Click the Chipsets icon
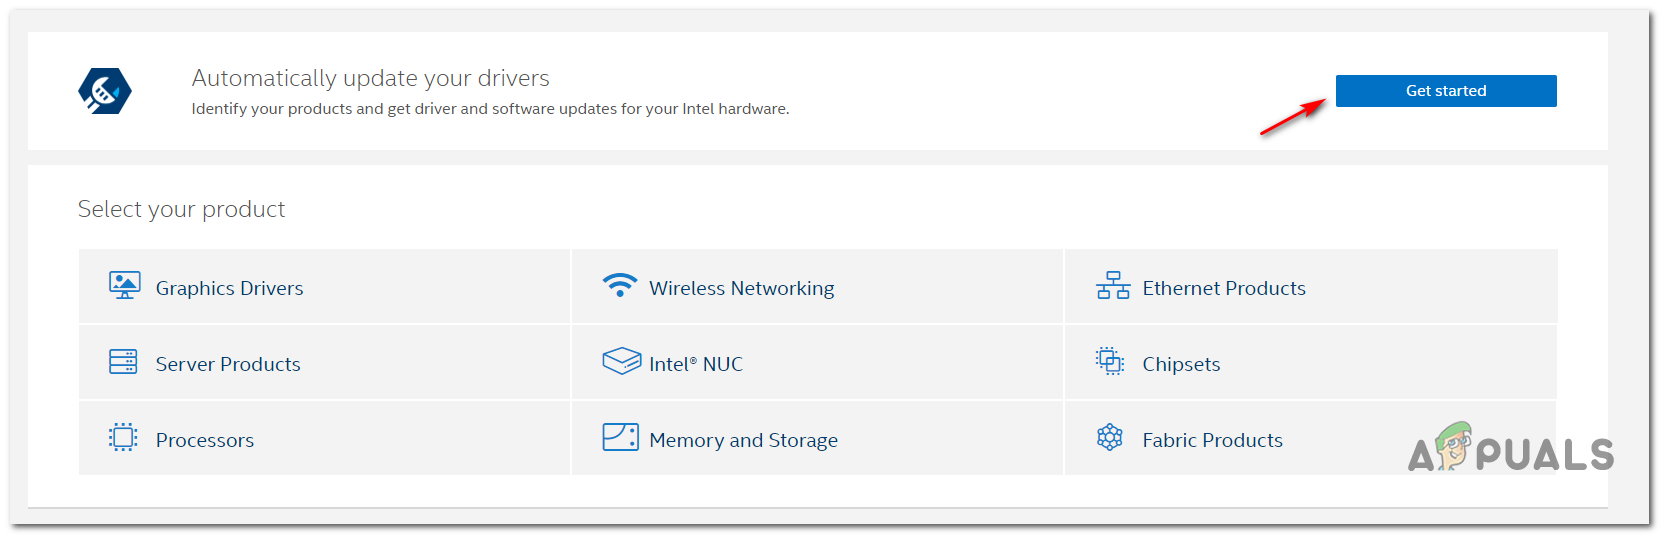Screen dimensions: 1660x535 coord(1110,361)
